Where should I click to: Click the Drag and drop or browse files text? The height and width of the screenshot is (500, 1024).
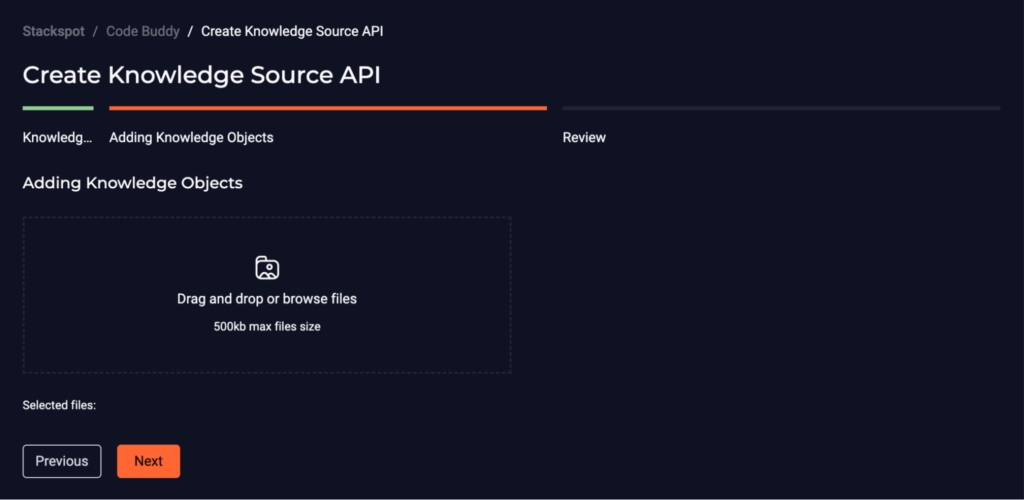pos(267,299)
